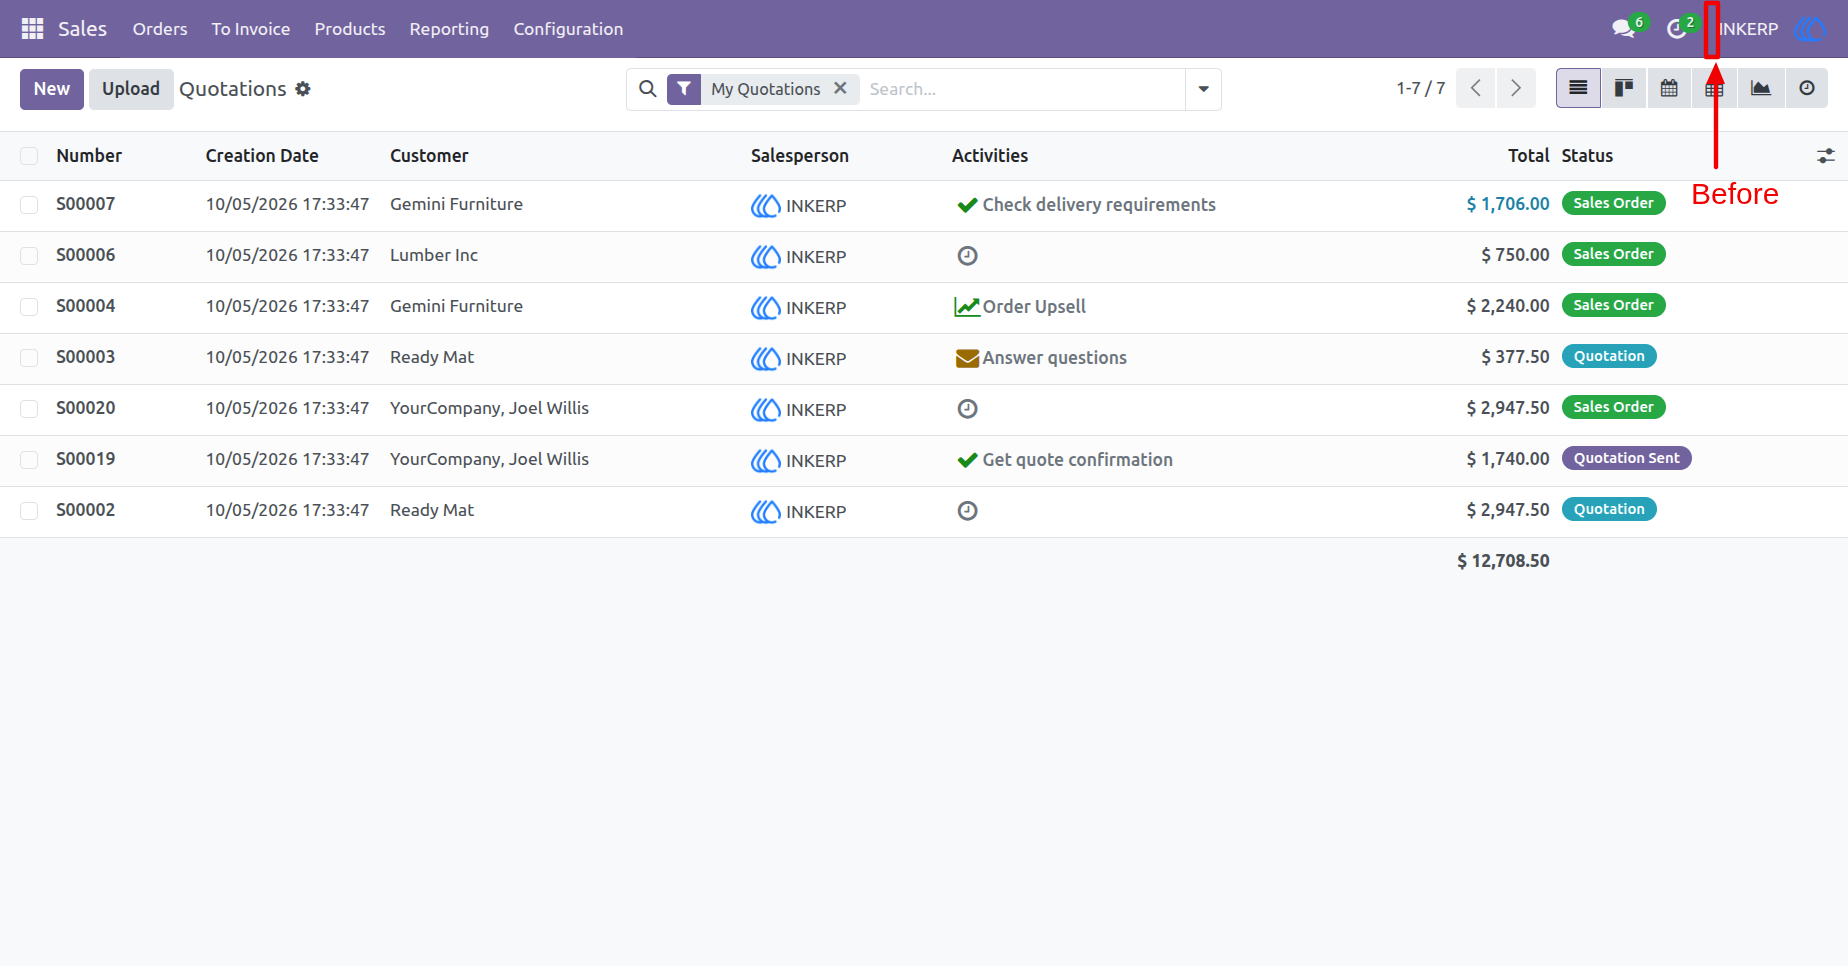The image size is (1848, 966).
Task: Open optional columns adjust icon
Action: (1826, 156)
